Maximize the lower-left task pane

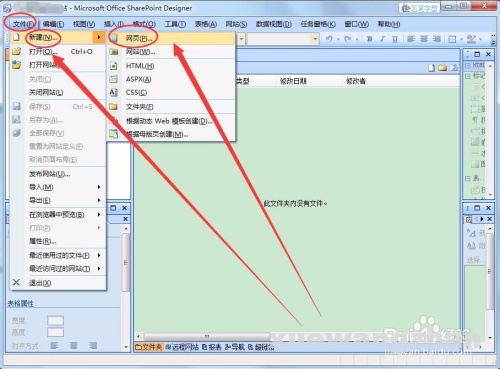113,208
